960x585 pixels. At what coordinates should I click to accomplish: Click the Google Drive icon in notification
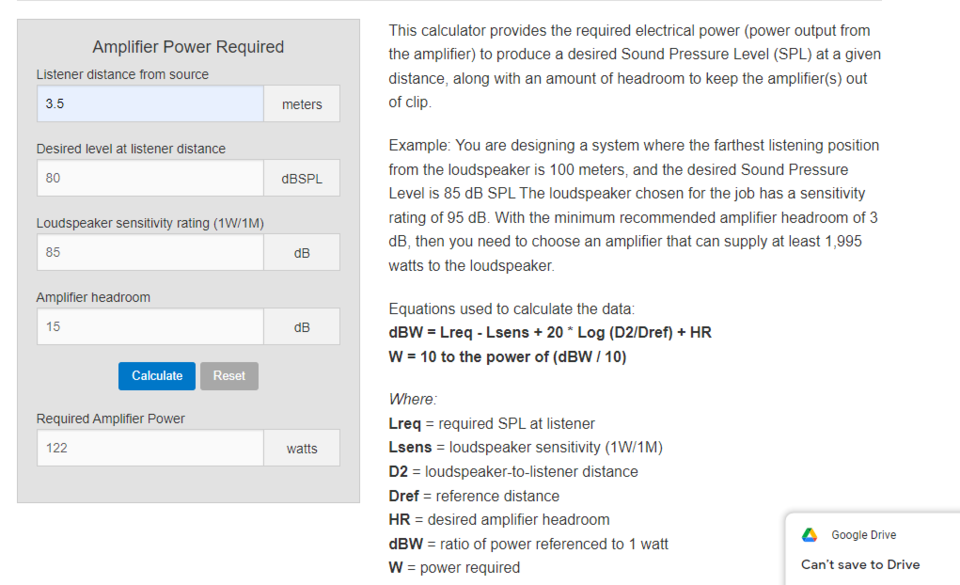tap(809, 535)
